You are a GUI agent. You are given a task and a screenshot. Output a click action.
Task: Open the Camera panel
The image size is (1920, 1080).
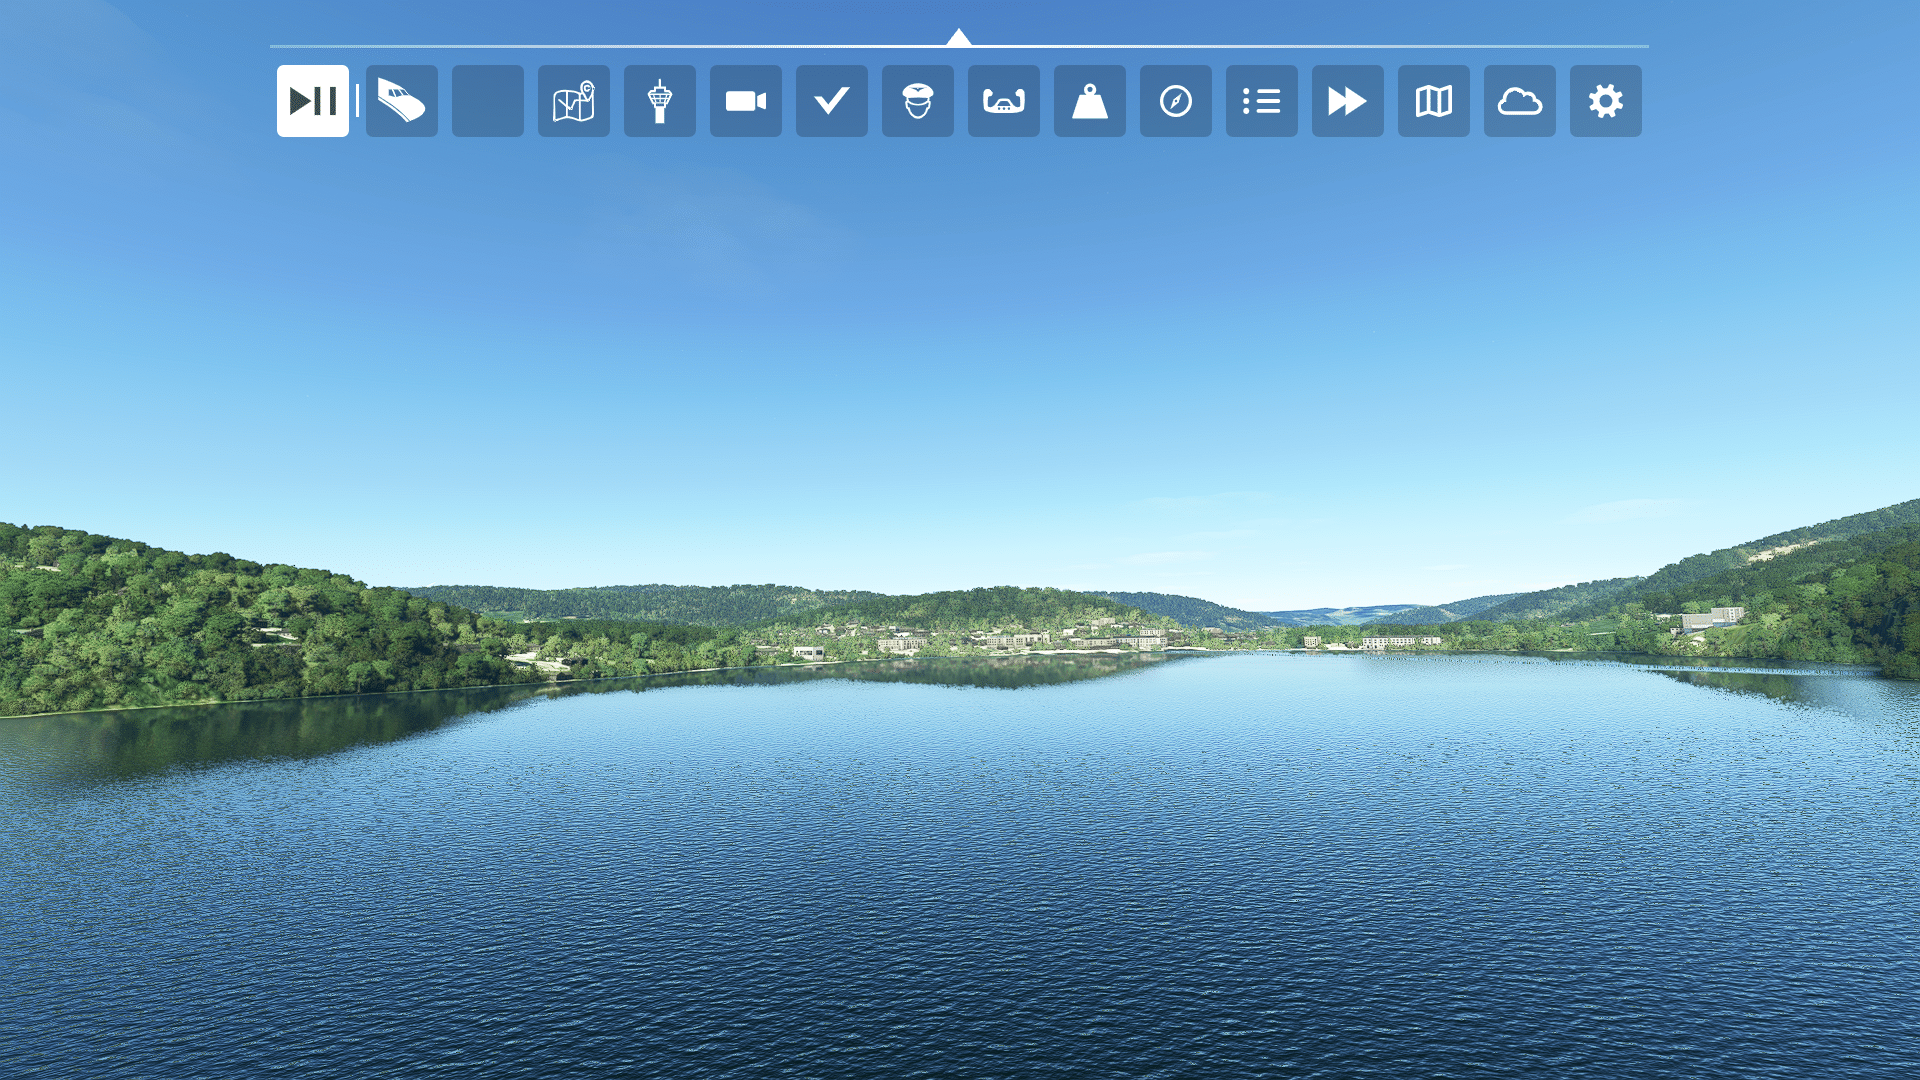click(x=745, y=101)
